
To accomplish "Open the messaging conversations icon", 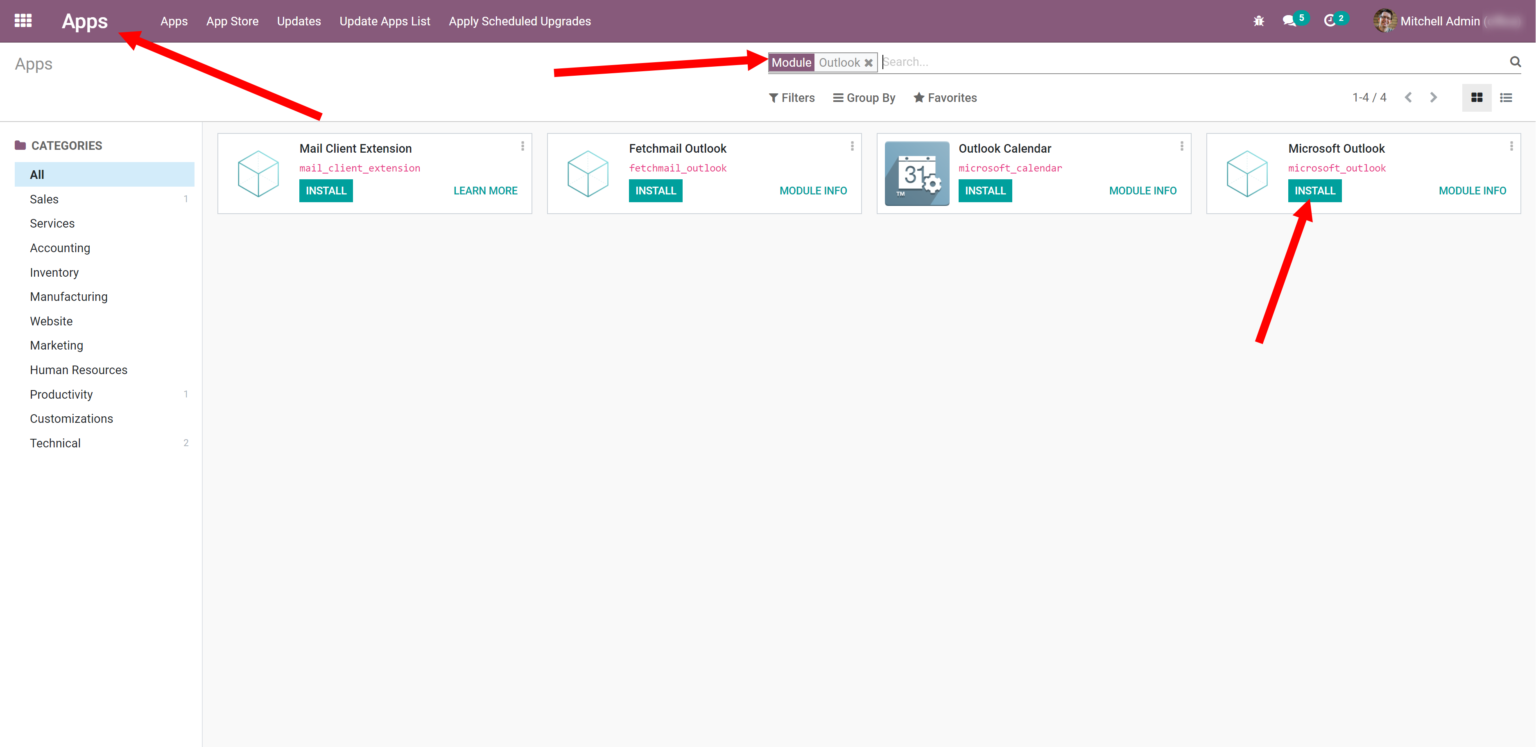I will 1290,20.
